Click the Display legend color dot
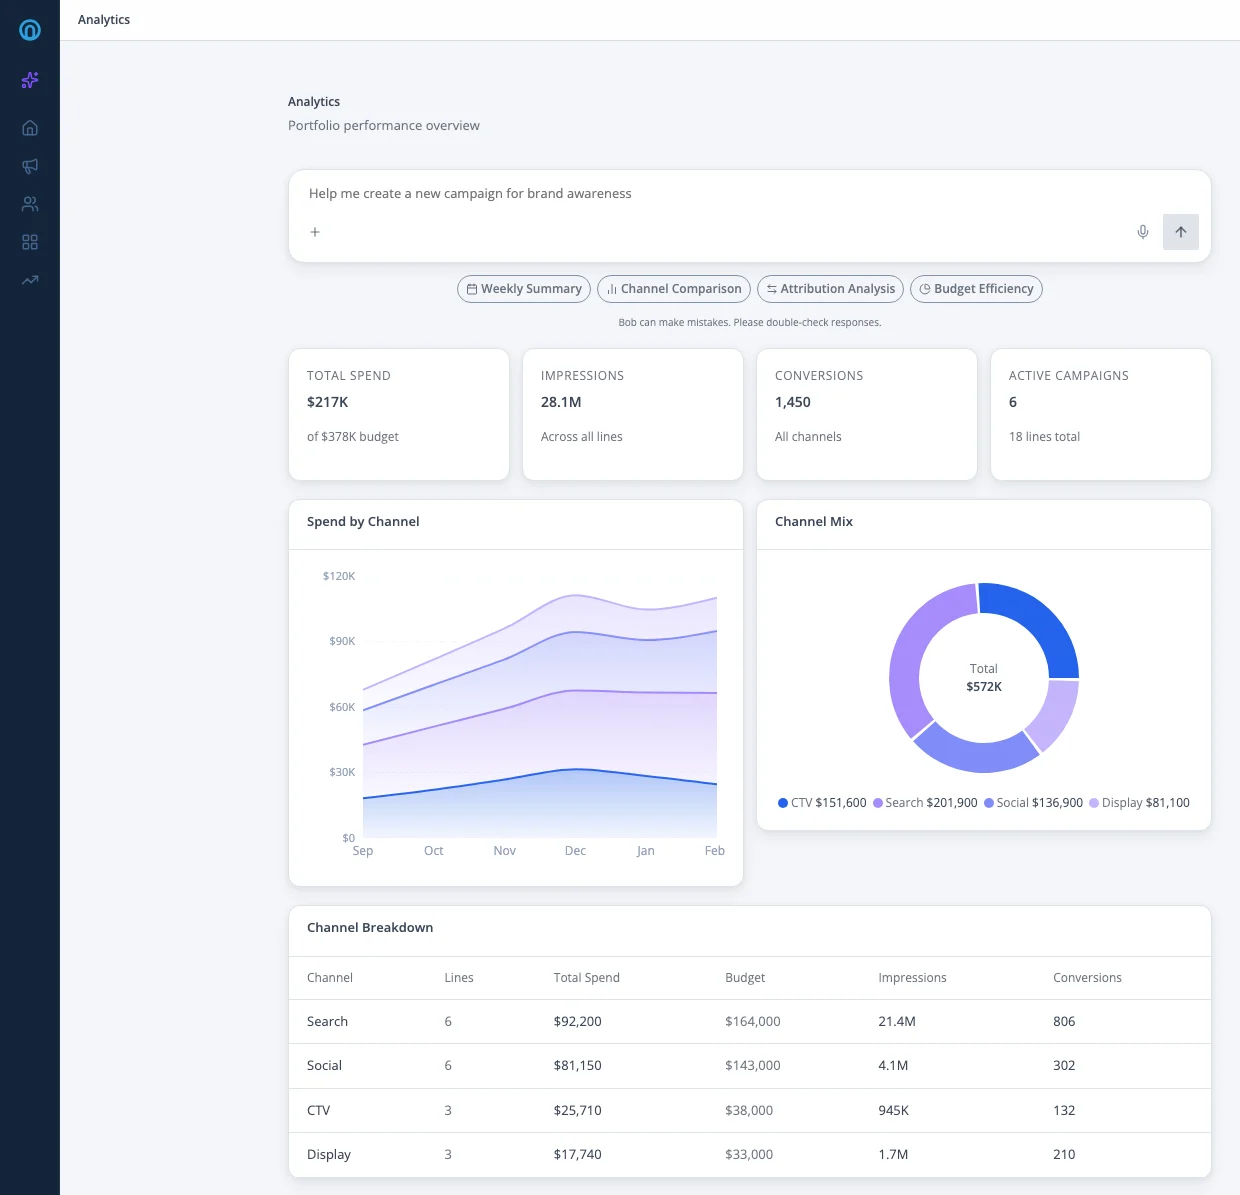This screenshot has width=1240, height=1195. tap(1094, 803)
